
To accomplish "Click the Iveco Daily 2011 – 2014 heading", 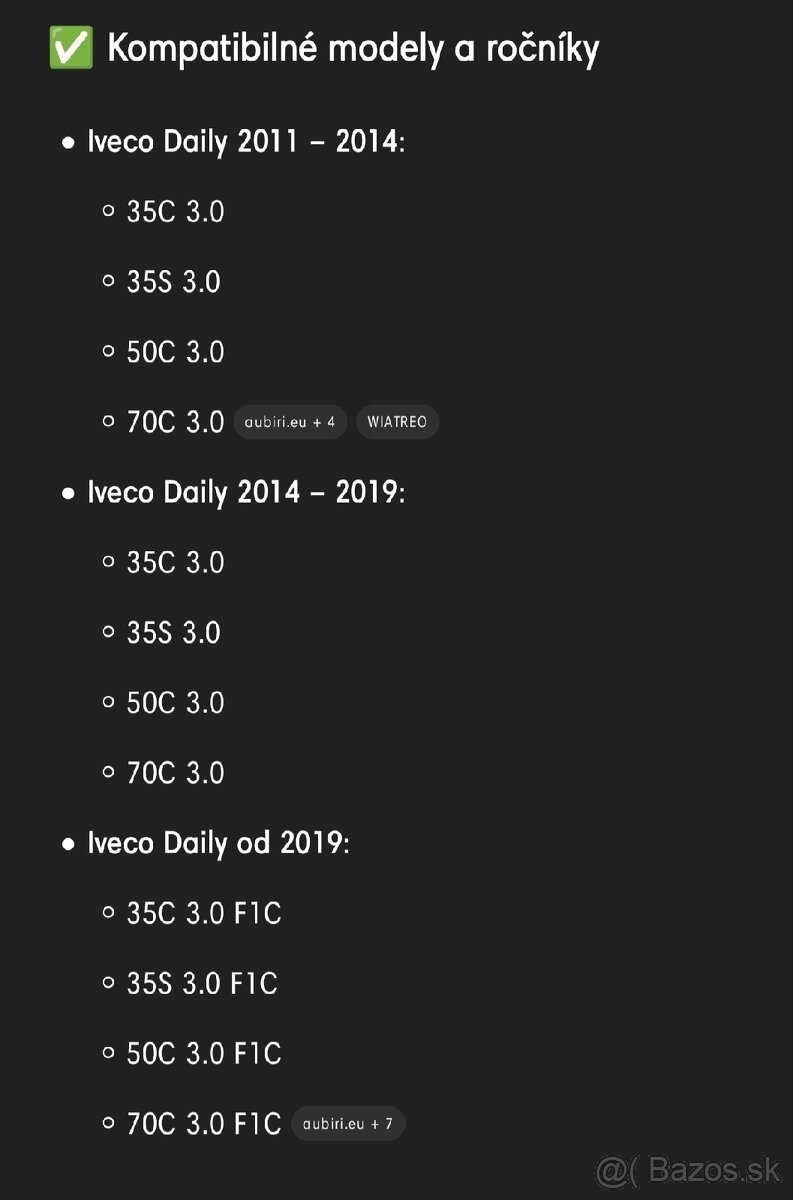I will [244, 141].
